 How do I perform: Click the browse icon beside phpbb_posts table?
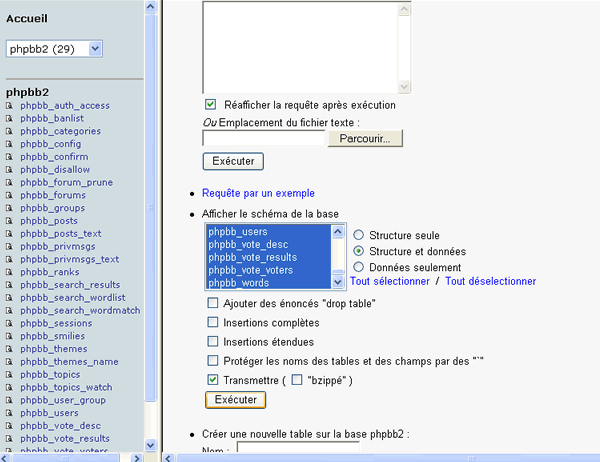point(9,221)
